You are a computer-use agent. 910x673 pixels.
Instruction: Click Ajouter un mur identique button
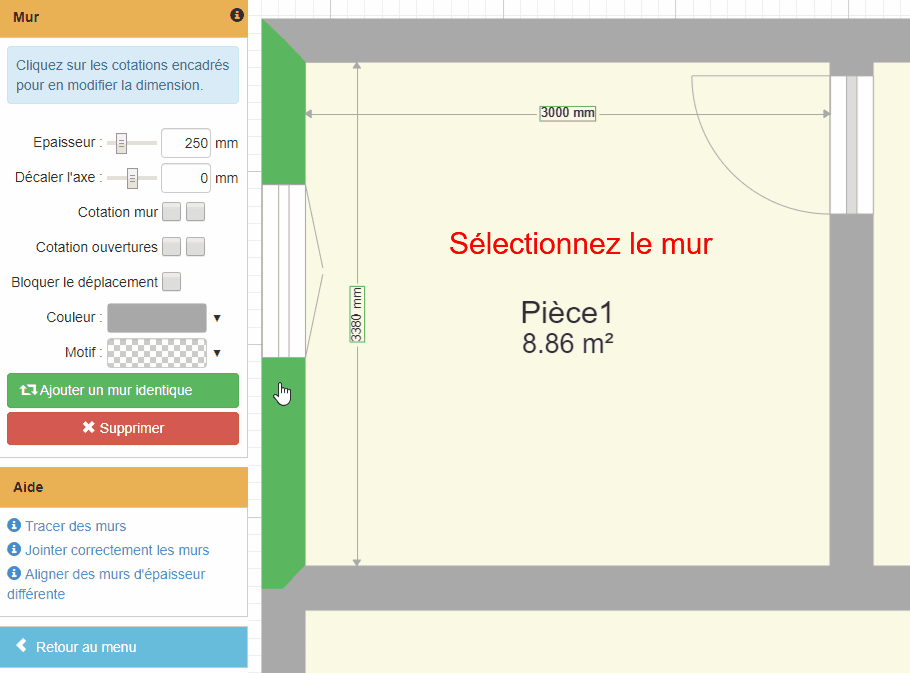pos(123,390)
